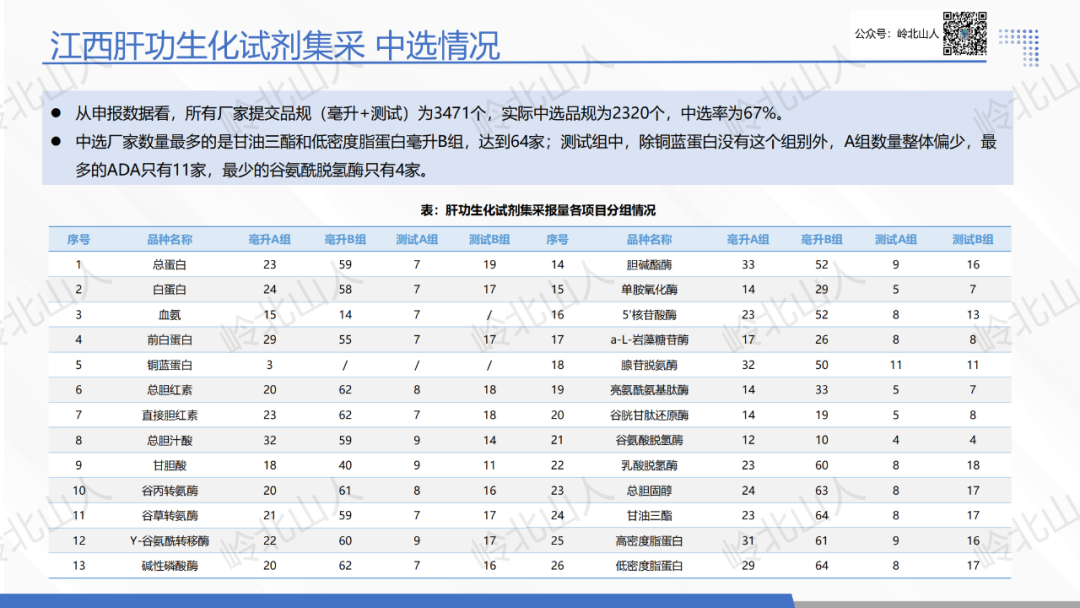
Task: Click the cell 血氨
Action: tap(169, 315)
